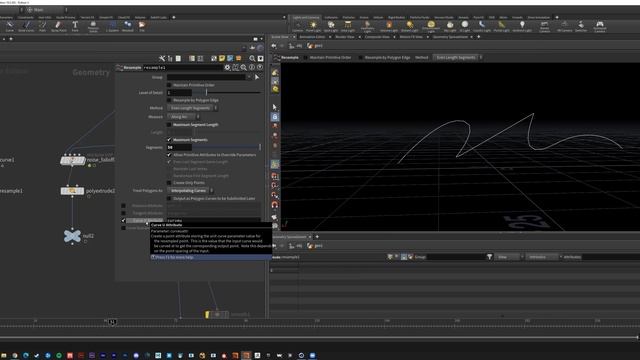Image resolution: width=640 pixels, height=360 pixels.
Task: Click the Group input field
Action: [206, 77]
